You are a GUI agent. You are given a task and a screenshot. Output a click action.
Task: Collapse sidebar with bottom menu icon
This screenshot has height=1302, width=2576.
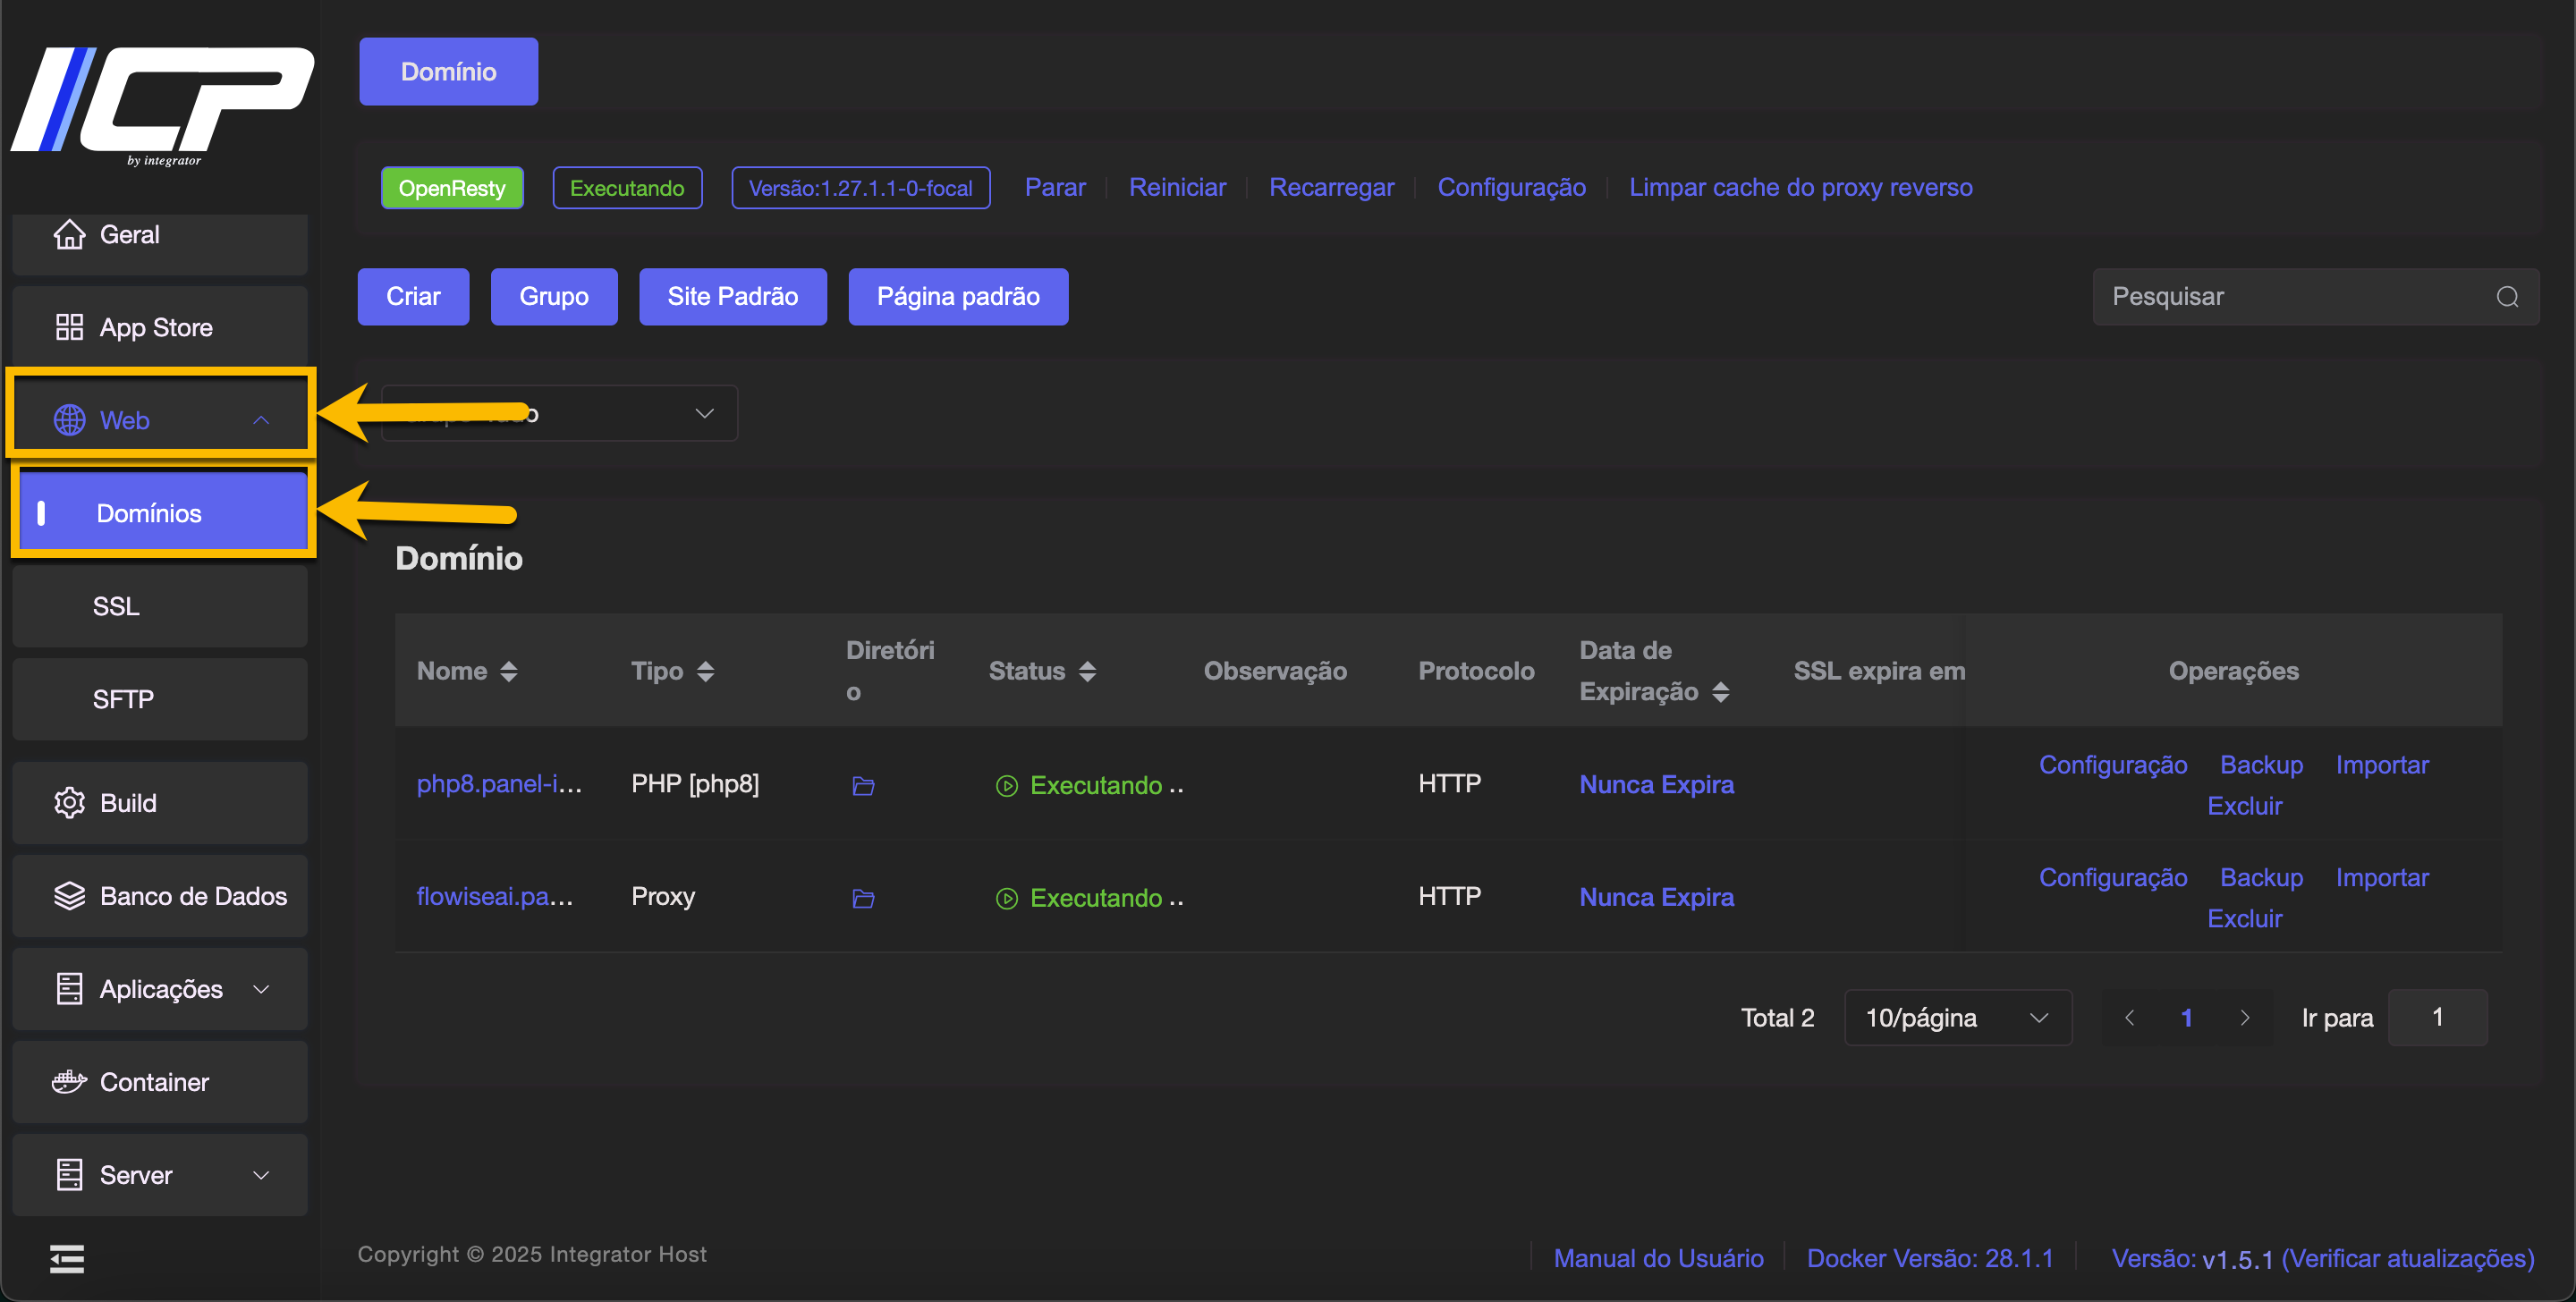point(67,1258)
